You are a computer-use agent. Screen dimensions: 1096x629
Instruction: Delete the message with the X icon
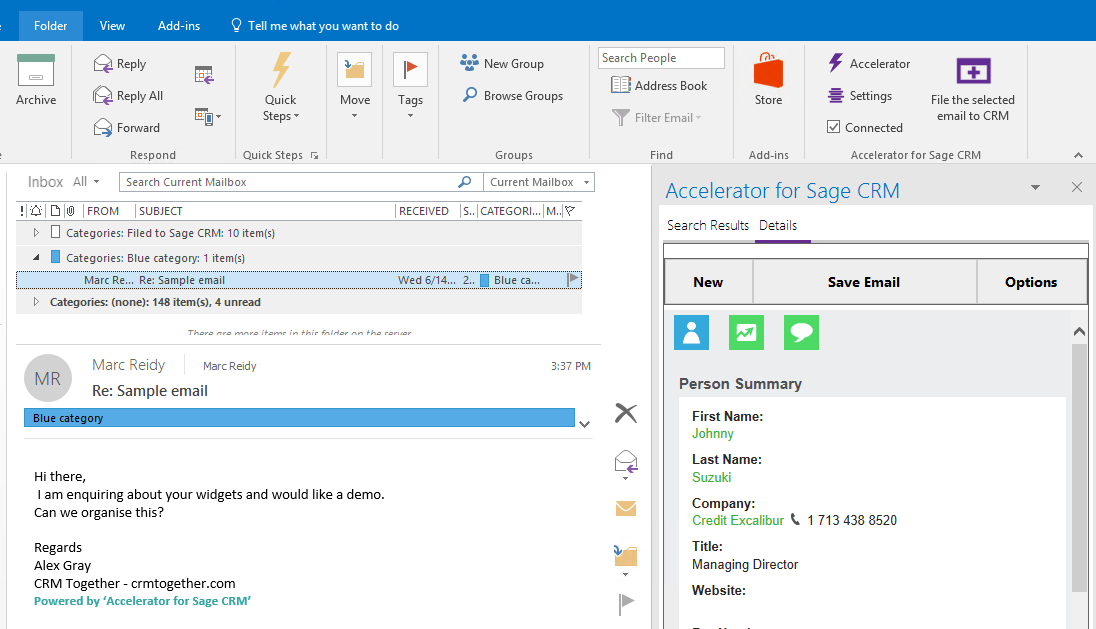pos(626,413)
